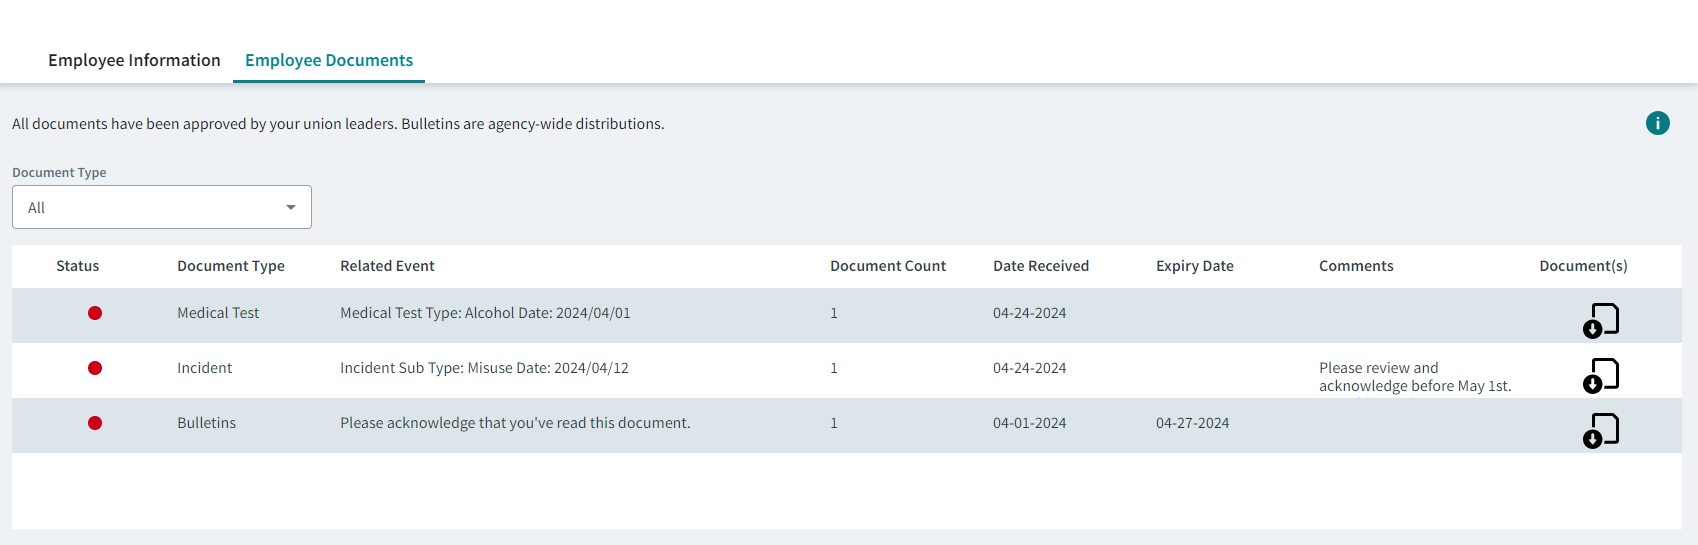Click the Date Received column header

click(x=1040, y=266)
